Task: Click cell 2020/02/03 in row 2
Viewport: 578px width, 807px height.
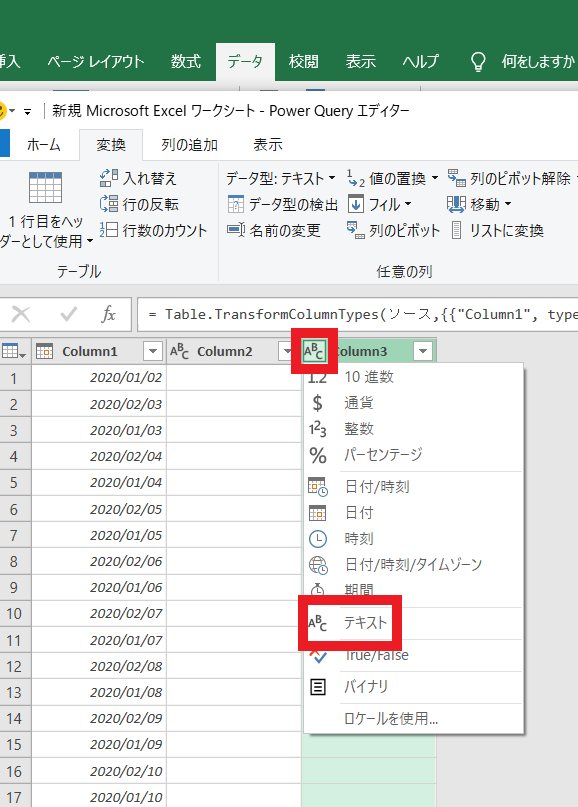Action: point(99,404)
